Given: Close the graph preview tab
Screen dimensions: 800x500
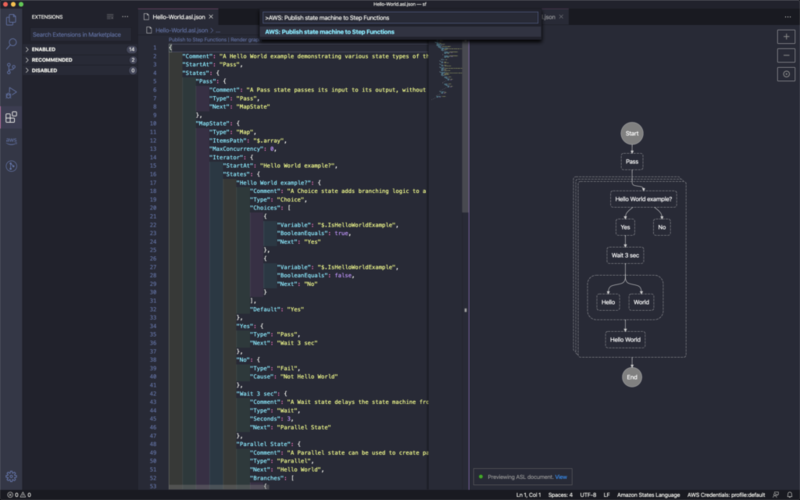Looking at the screenshot, I should (x=561, y=17).
